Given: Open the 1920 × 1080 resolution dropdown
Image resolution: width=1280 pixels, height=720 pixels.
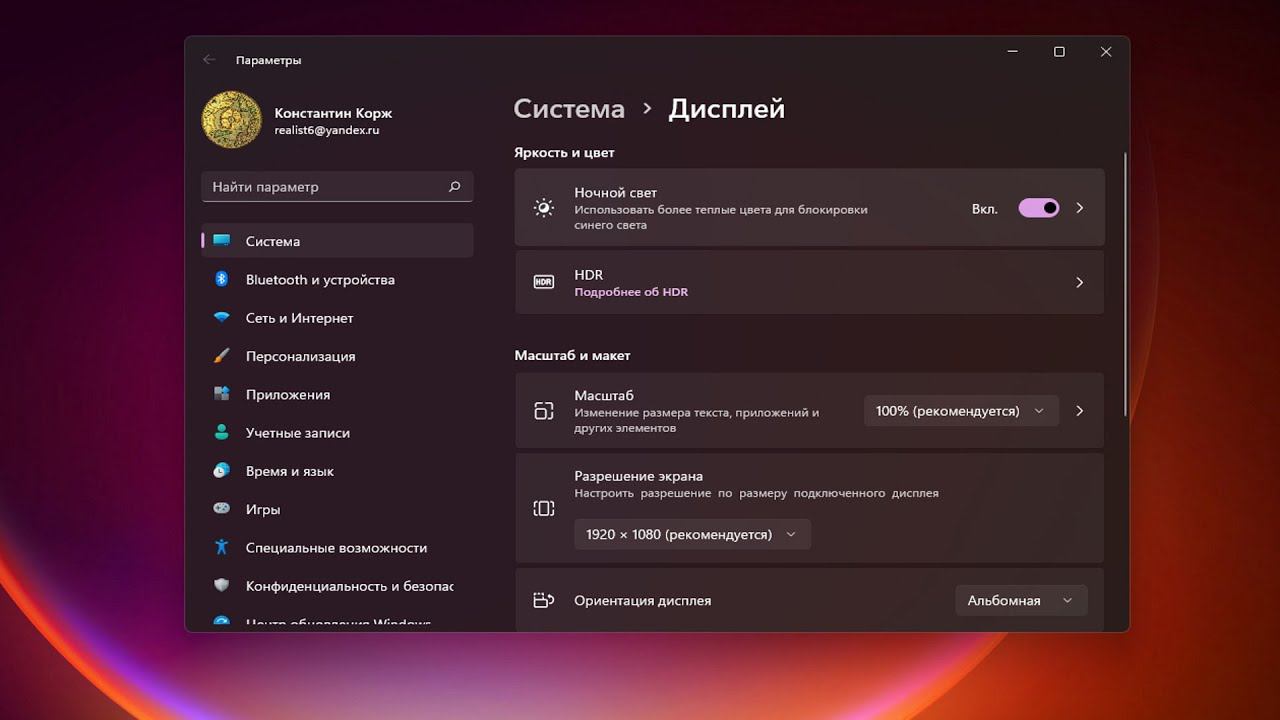Looking at the screenshot, I should pyautogui.click(x=692, y=535).
